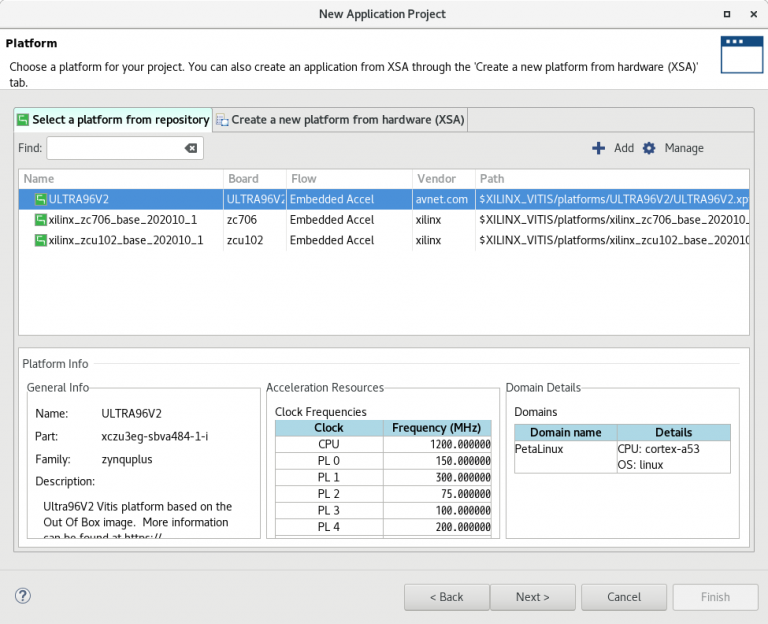Open Create a new platform from hardware tab
Screen dimensions: 768x624
tap(340, 120)
